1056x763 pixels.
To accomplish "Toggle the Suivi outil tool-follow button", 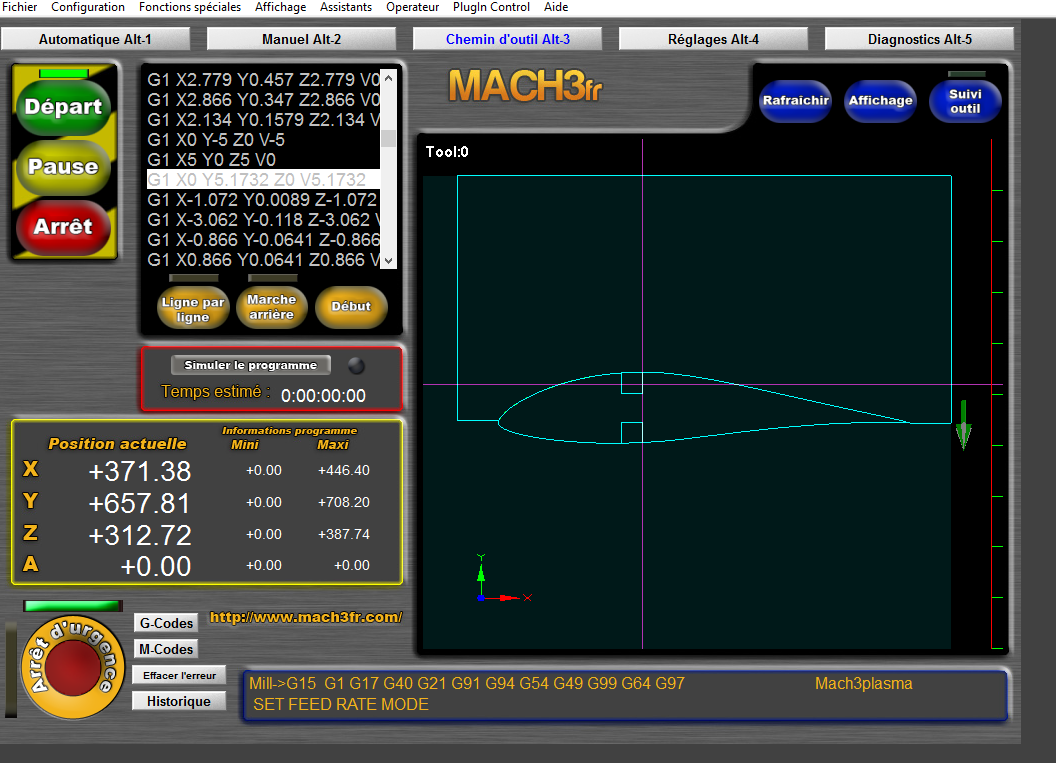I will coord(965,101).
